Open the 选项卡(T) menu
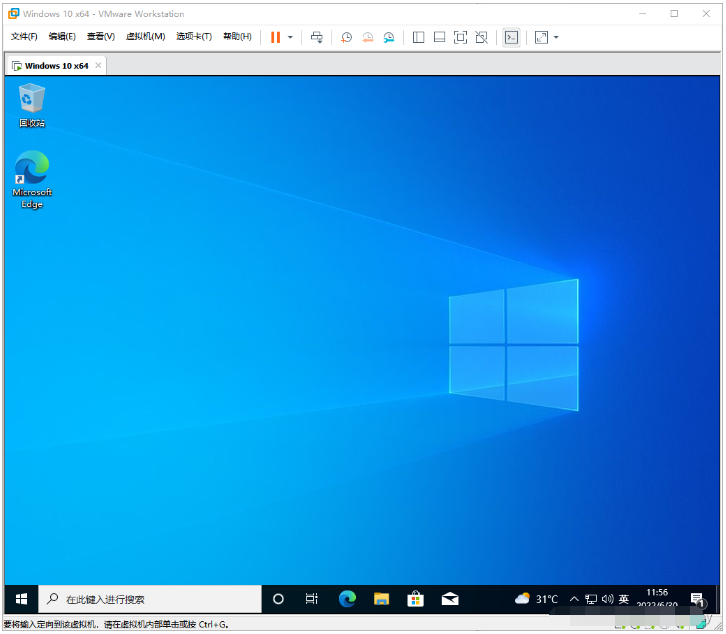Viewport: 726px width, 634px height. click(194, 37)
